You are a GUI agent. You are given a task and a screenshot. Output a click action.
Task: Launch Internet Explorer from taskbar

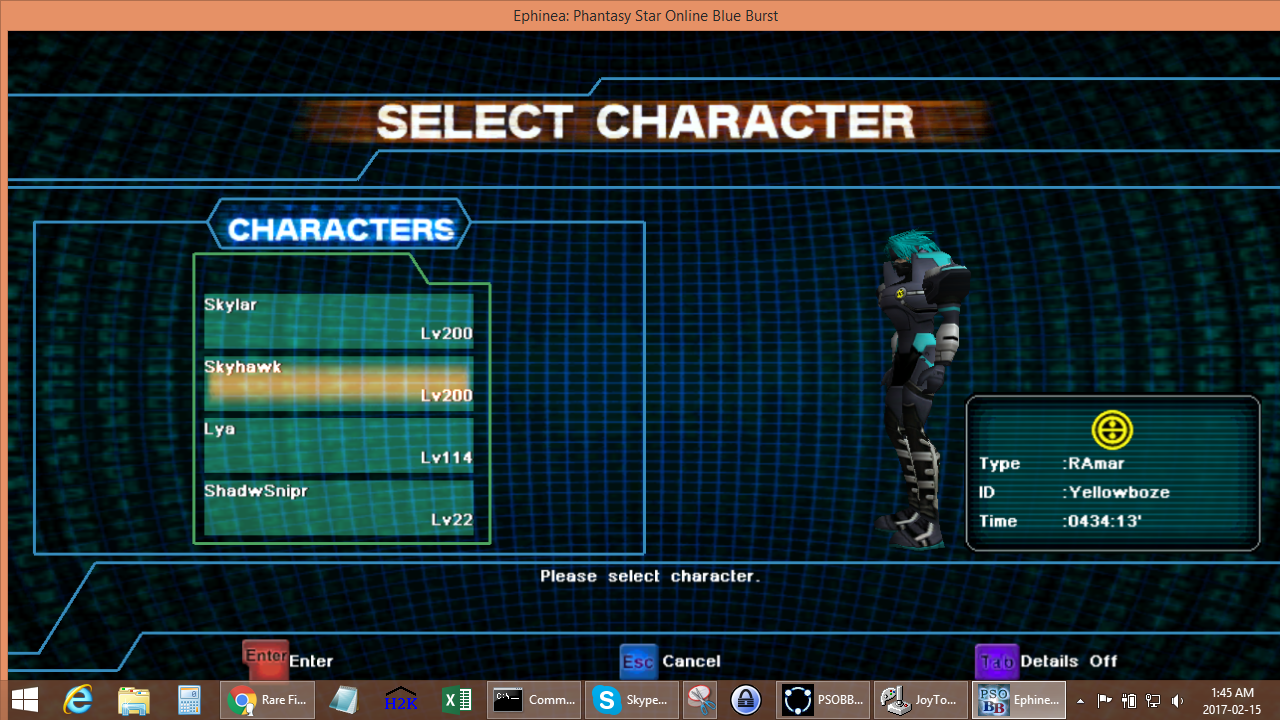tap(79, 700)
